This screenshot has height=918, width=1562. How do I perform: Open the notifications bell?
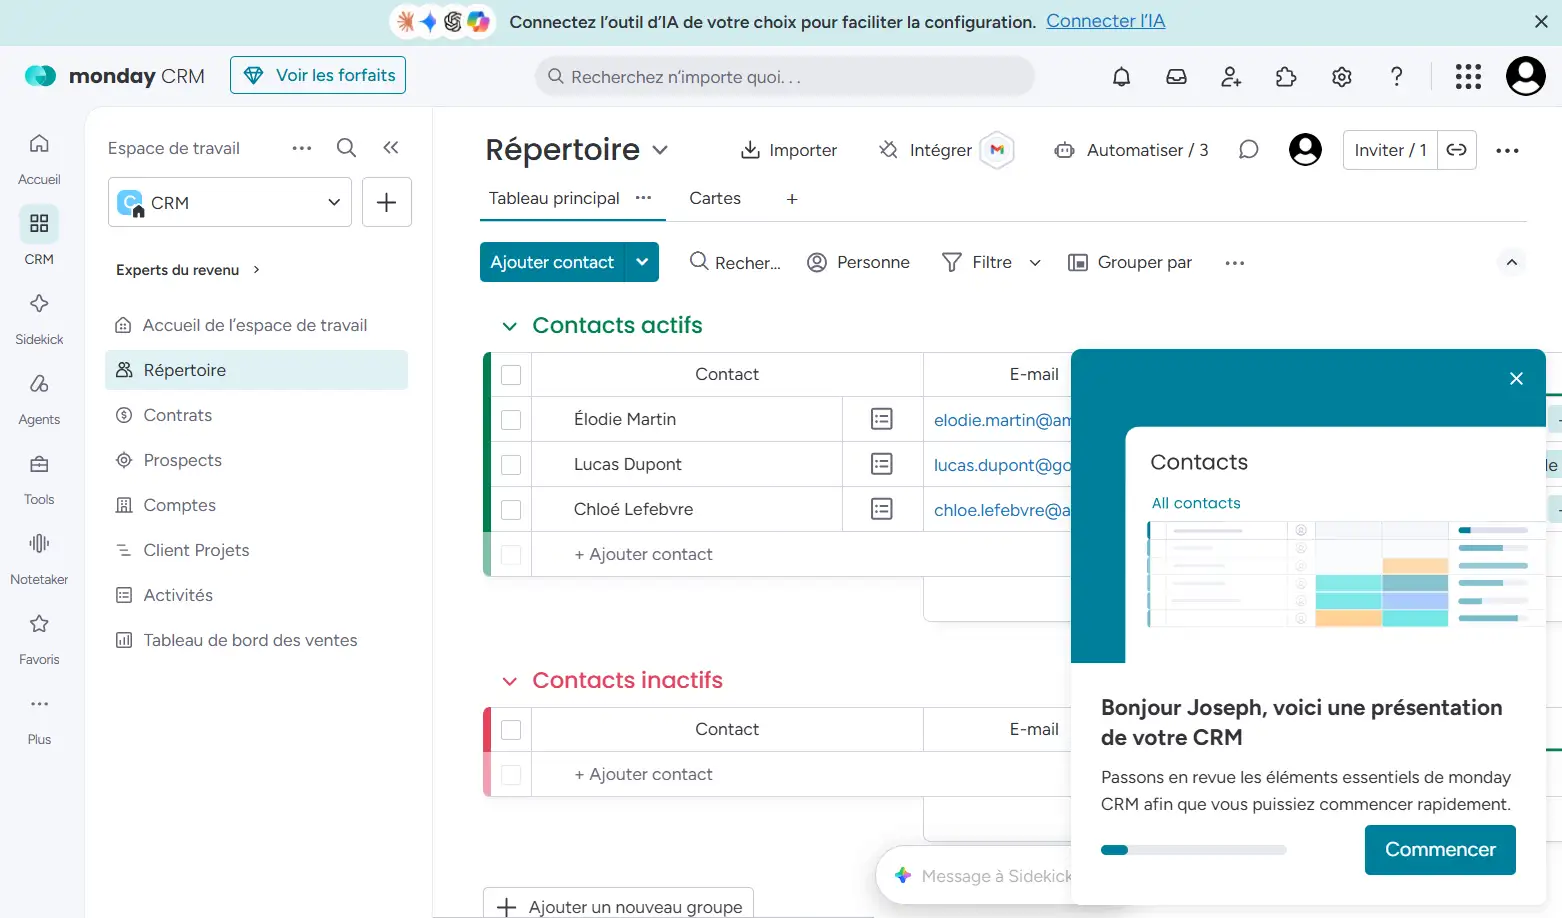[x=1122, y=77]
